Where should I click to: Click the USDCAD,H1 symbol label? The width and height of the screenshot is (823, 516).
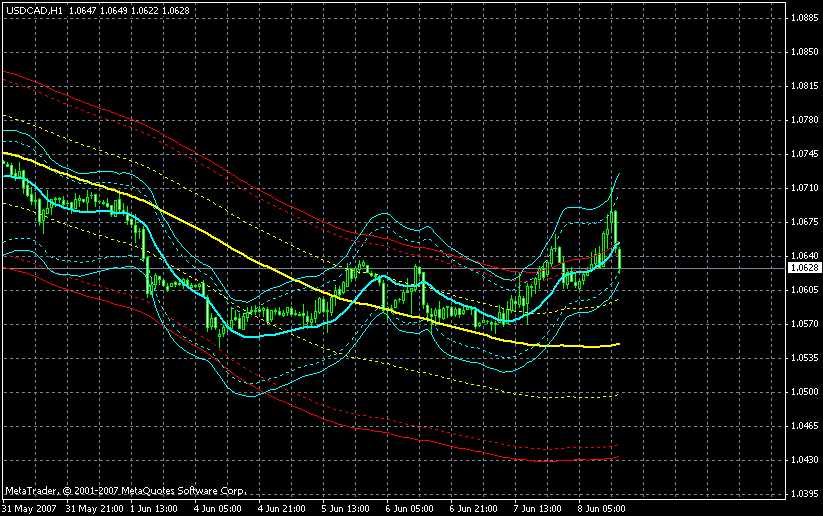click(x=34, y=10)
